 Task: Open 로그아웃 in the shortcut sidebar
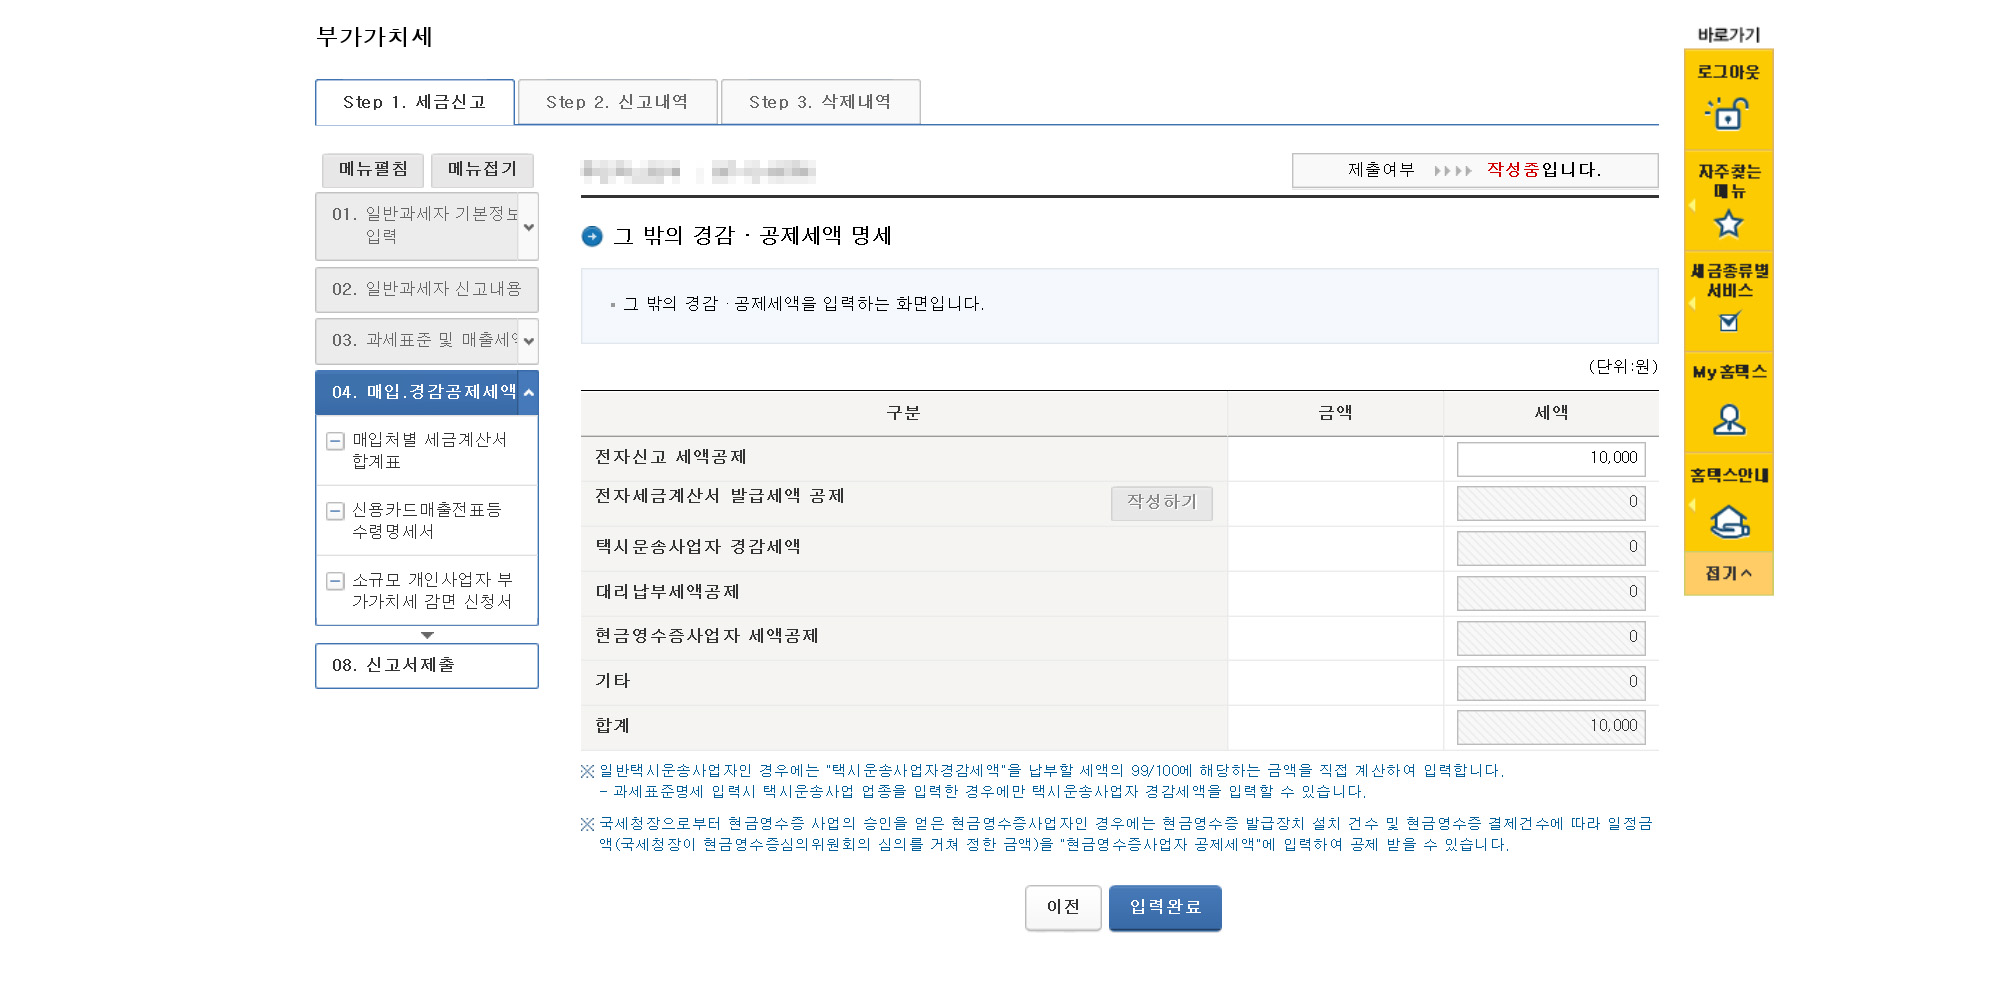coord(1728,72)
